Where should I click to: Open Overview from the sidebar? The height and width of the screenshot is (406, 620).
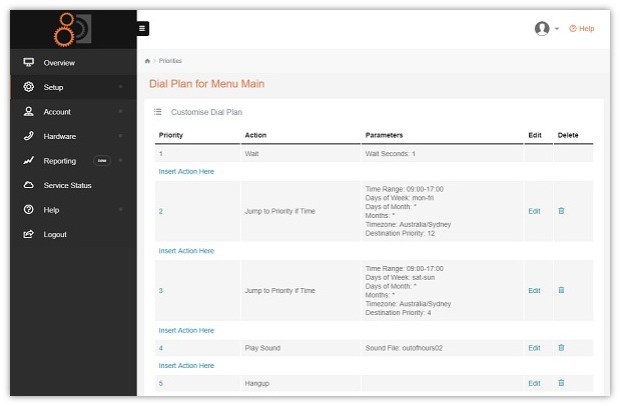coord(59,63)
